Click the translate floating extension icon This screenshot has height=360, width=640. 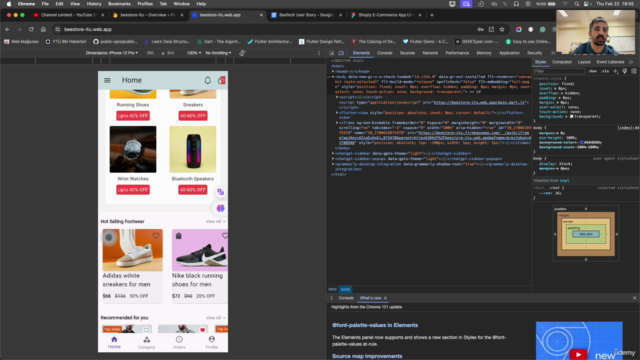point(220,192)
